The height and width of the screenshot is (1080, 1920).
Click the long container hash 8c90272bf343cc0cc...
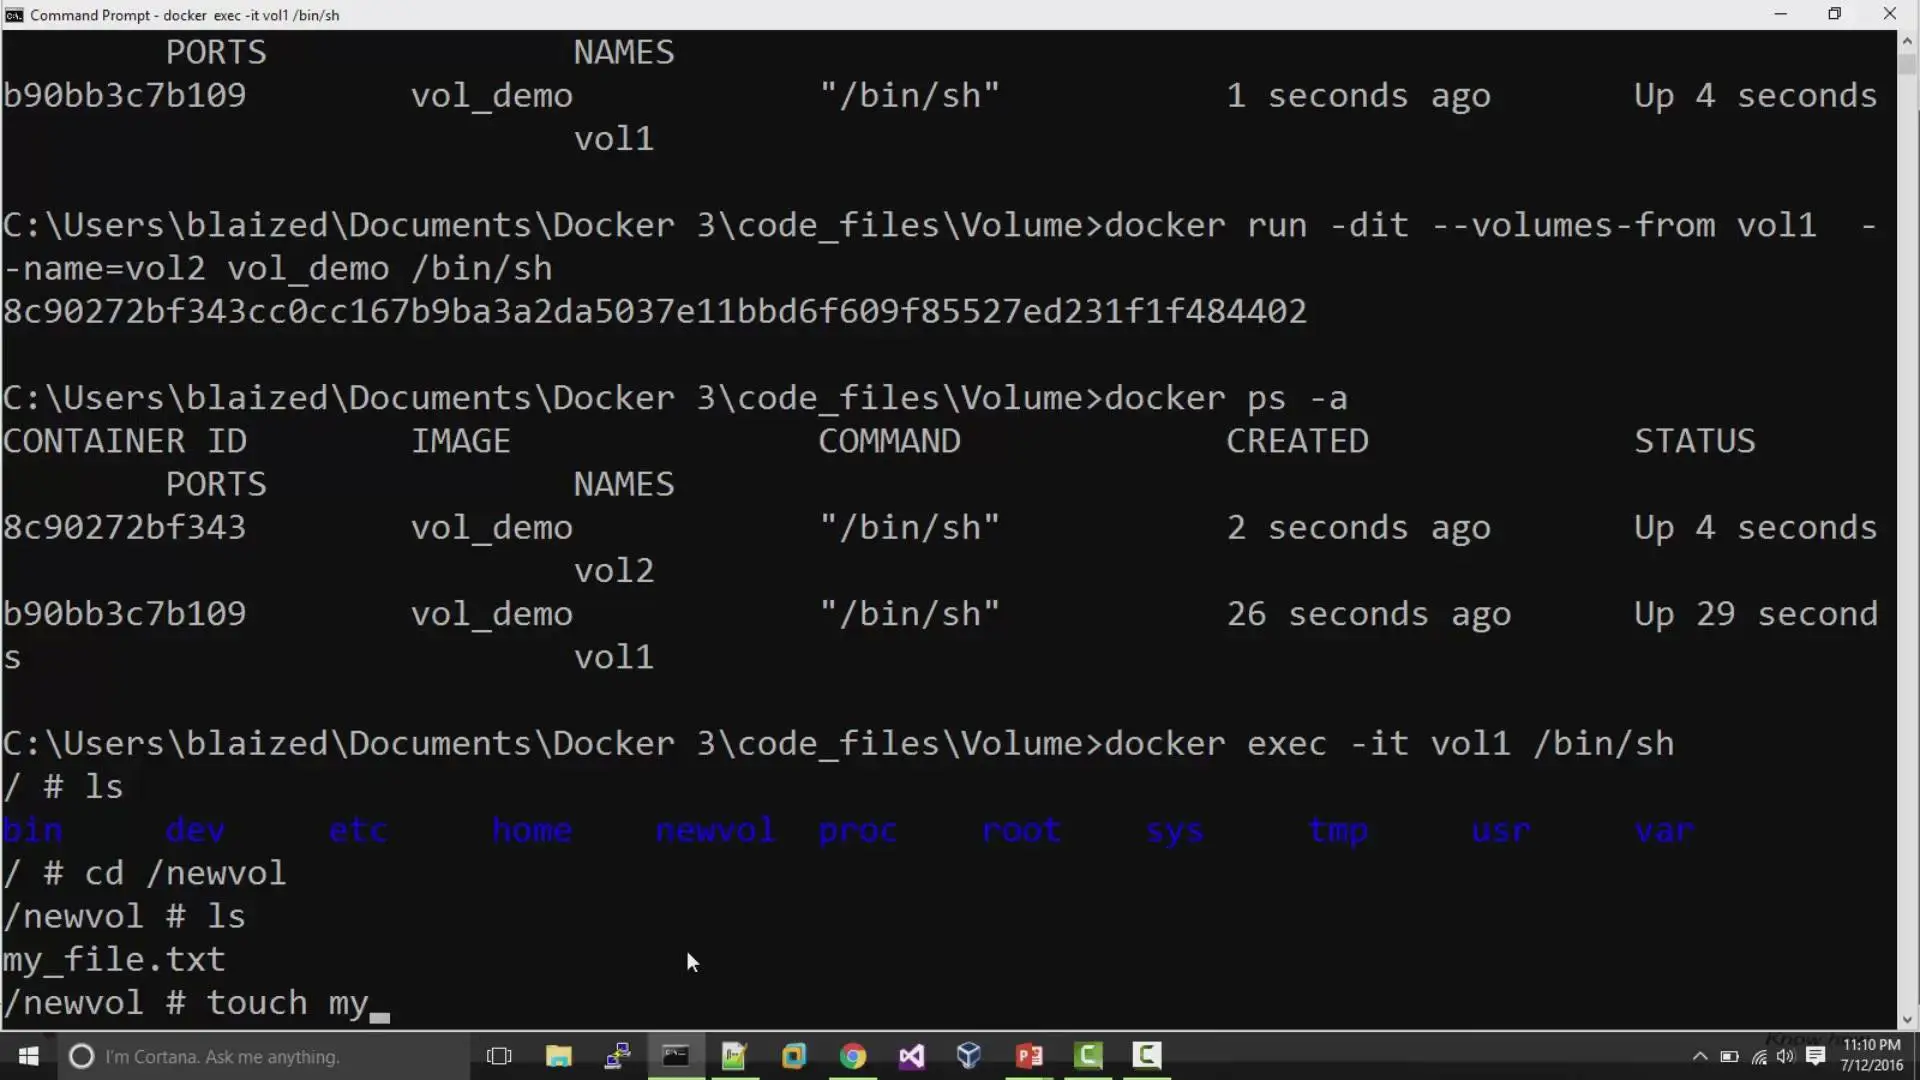tap(654, 312)
